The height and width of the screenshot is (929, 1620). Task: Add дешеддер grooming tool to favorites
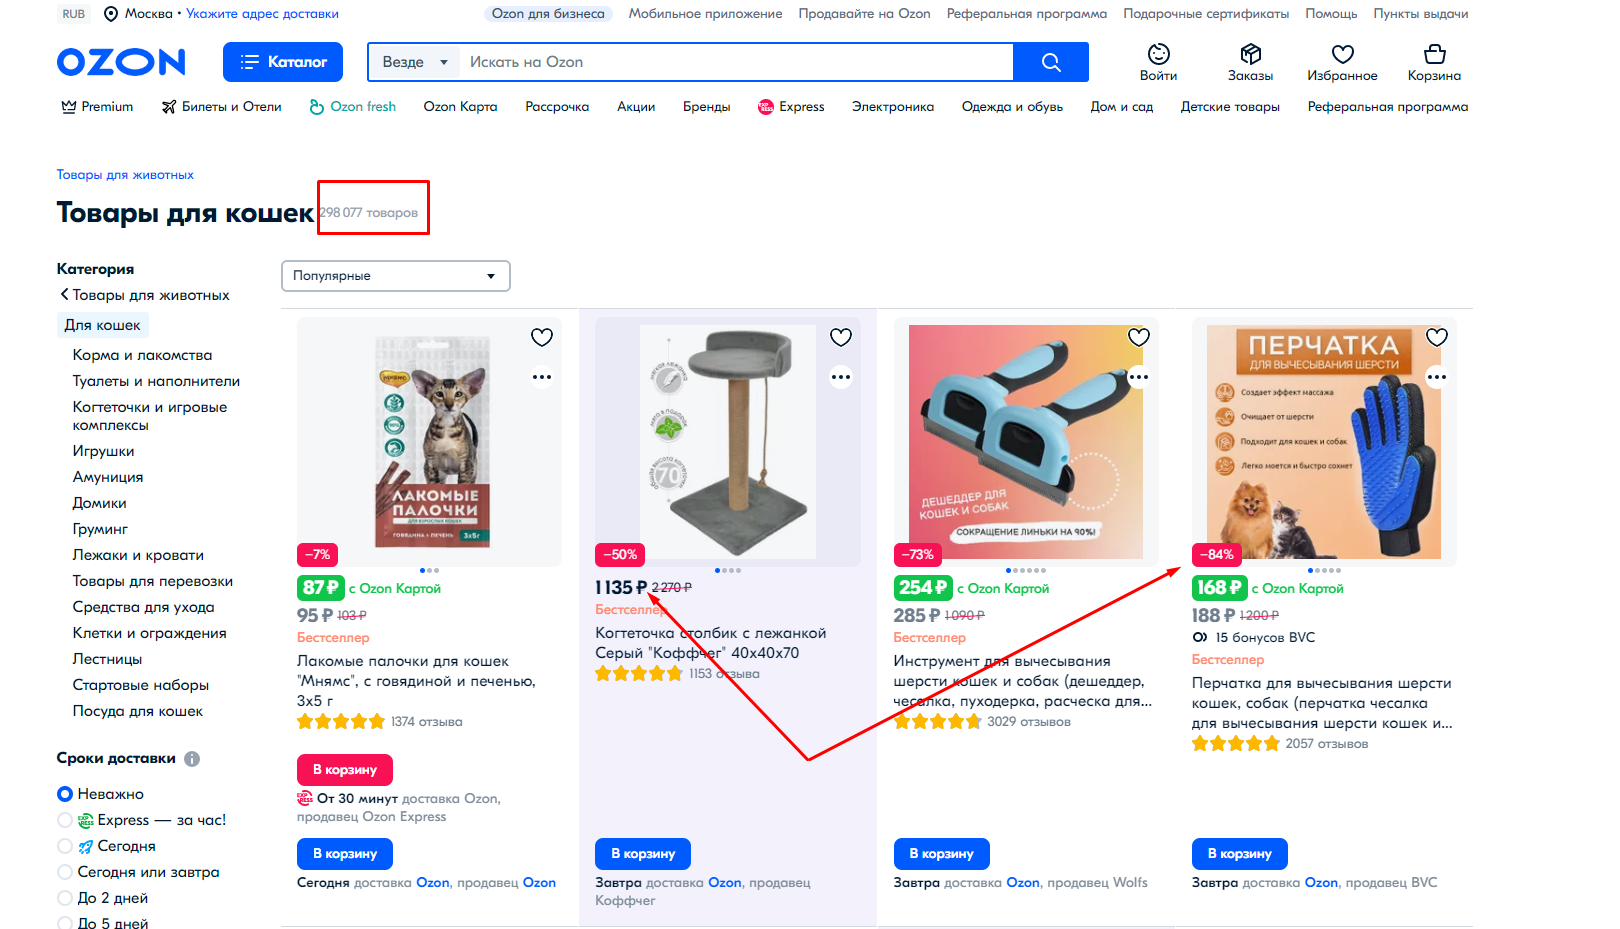click(1139, 338)
